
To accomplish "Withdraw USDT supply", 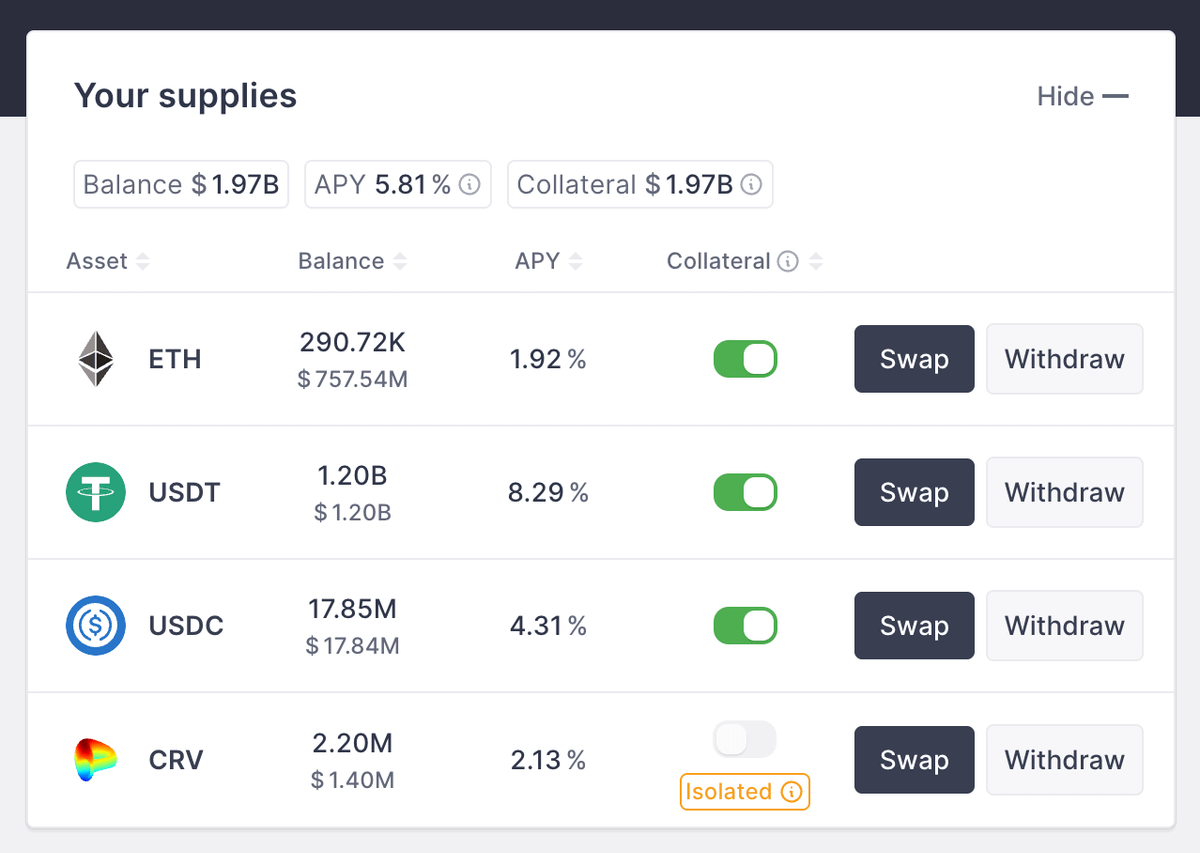I will (1064, 492).
